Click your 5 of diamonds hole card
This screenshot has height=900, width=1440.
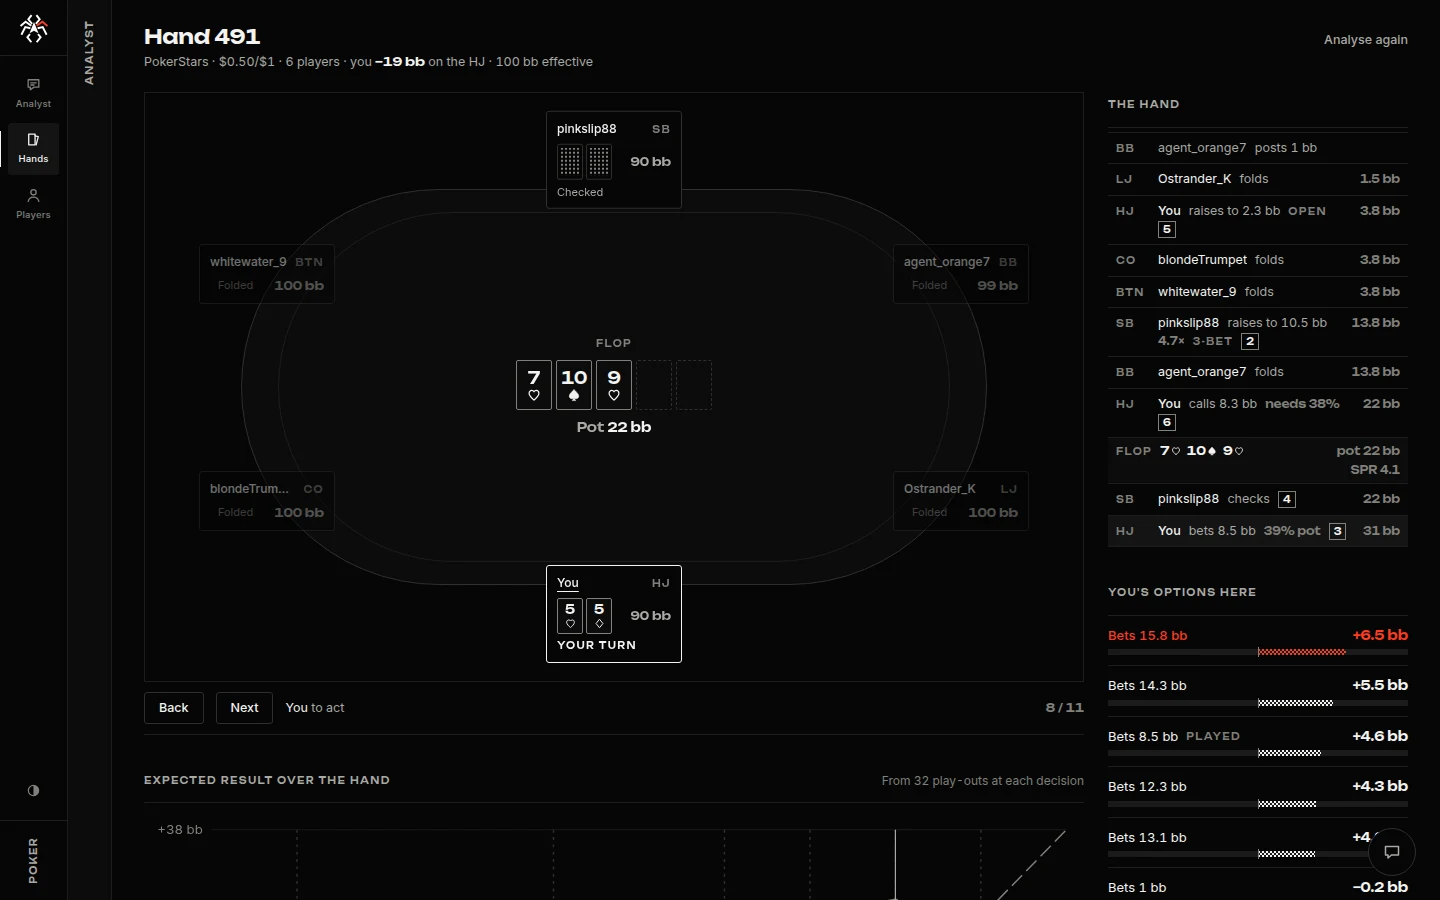[x=599, y=616]
